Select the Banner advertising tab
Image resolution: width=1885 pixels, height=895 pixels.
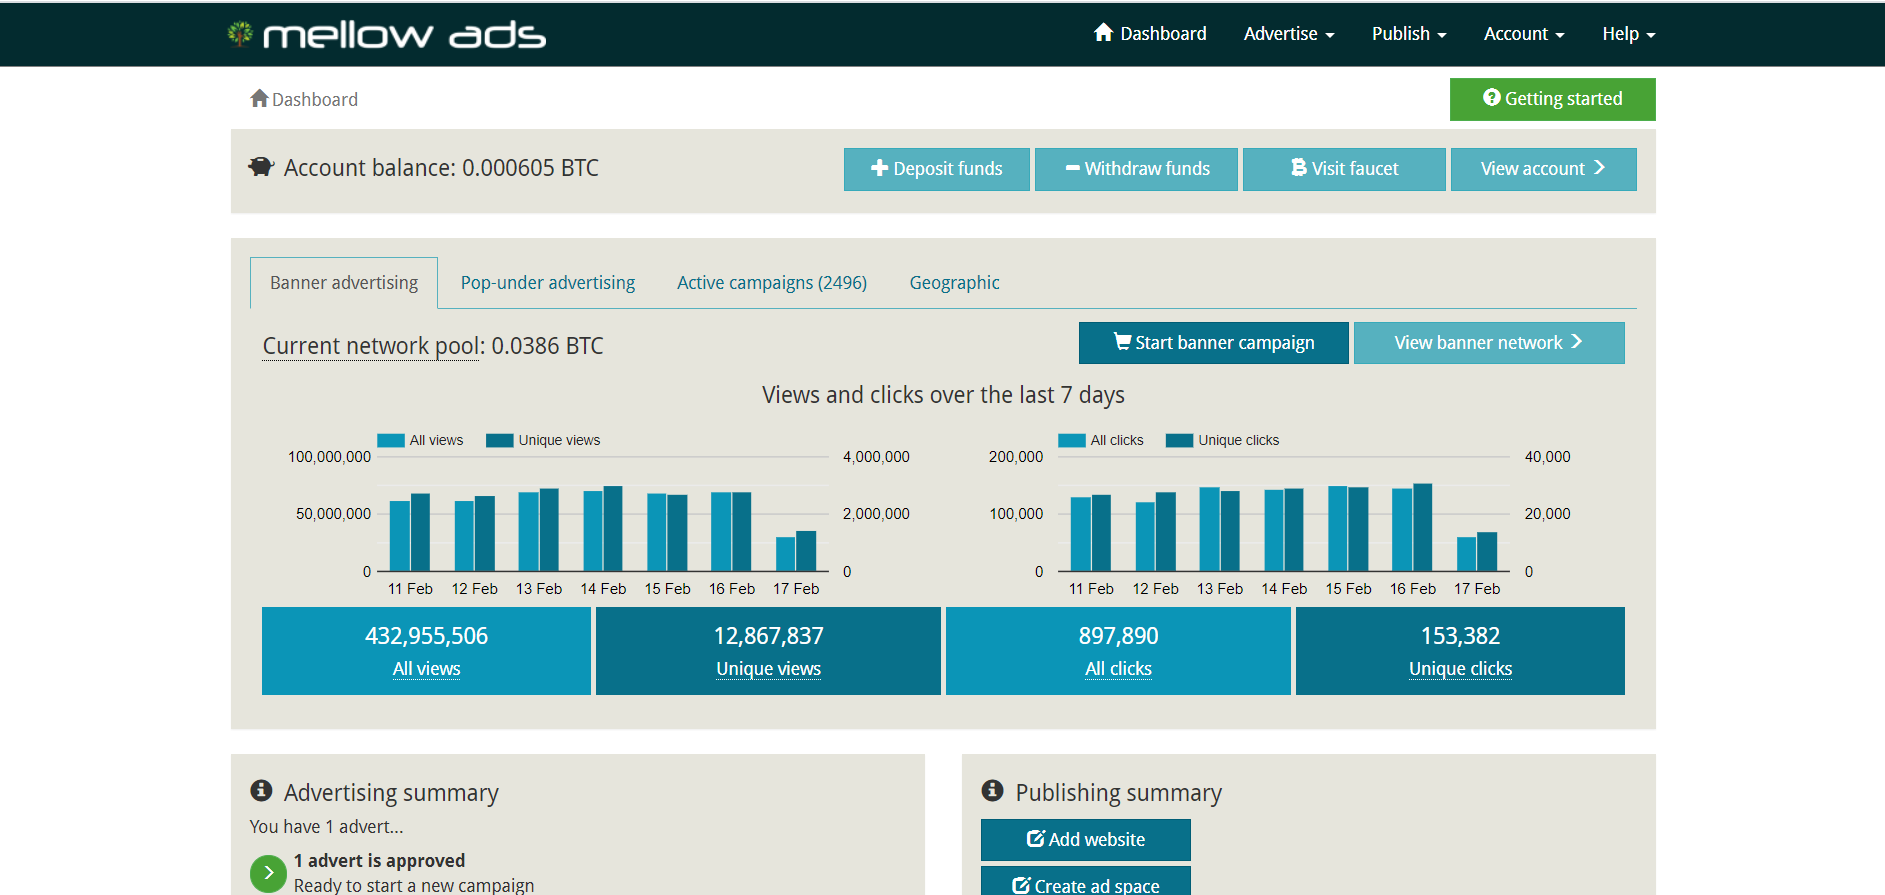coord(344,283)
